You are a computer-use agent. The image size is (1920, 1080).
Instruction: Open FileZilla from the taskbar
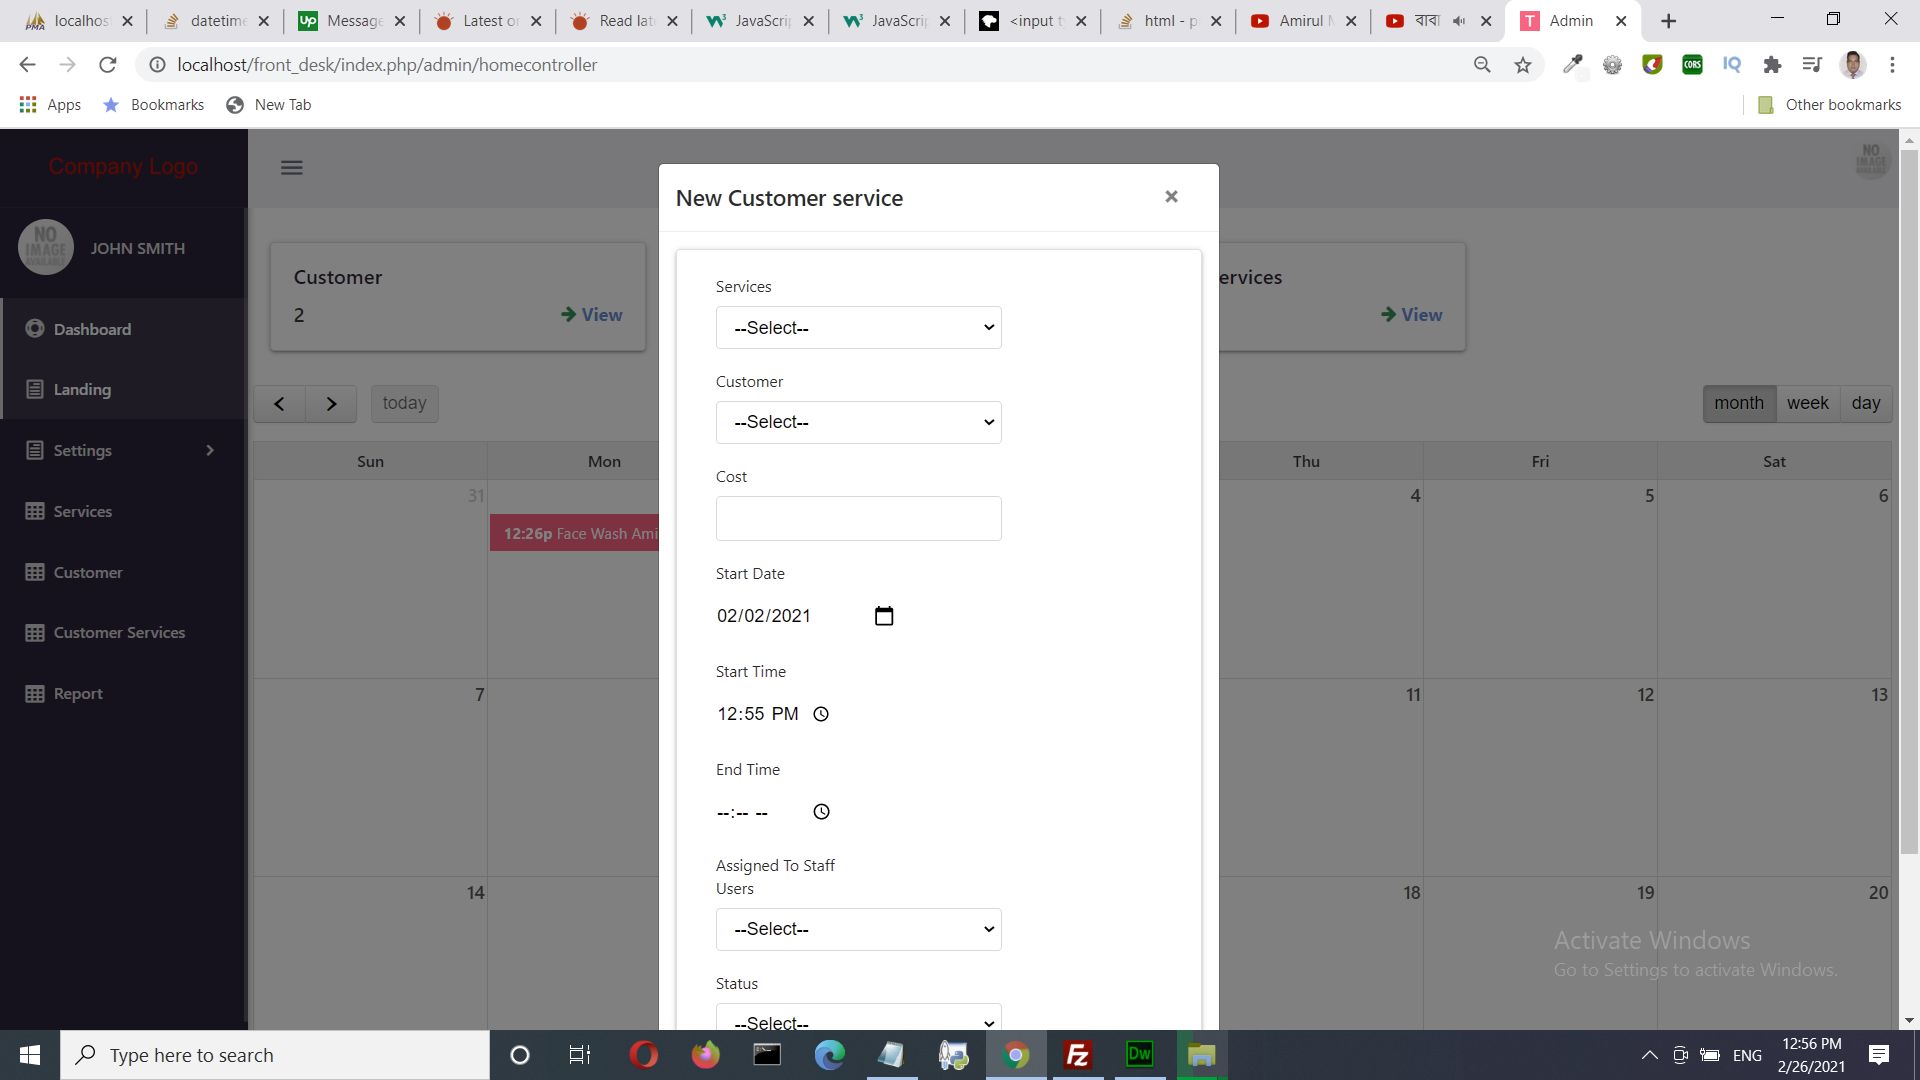1077,1055
